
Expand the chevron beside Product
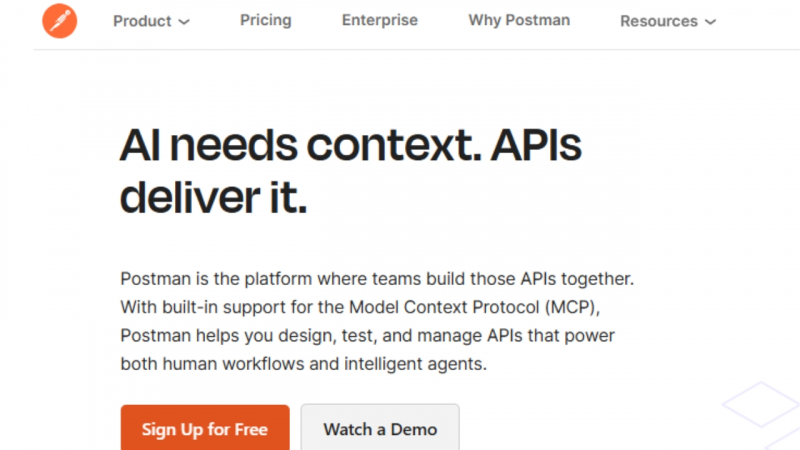pos(184,22)
